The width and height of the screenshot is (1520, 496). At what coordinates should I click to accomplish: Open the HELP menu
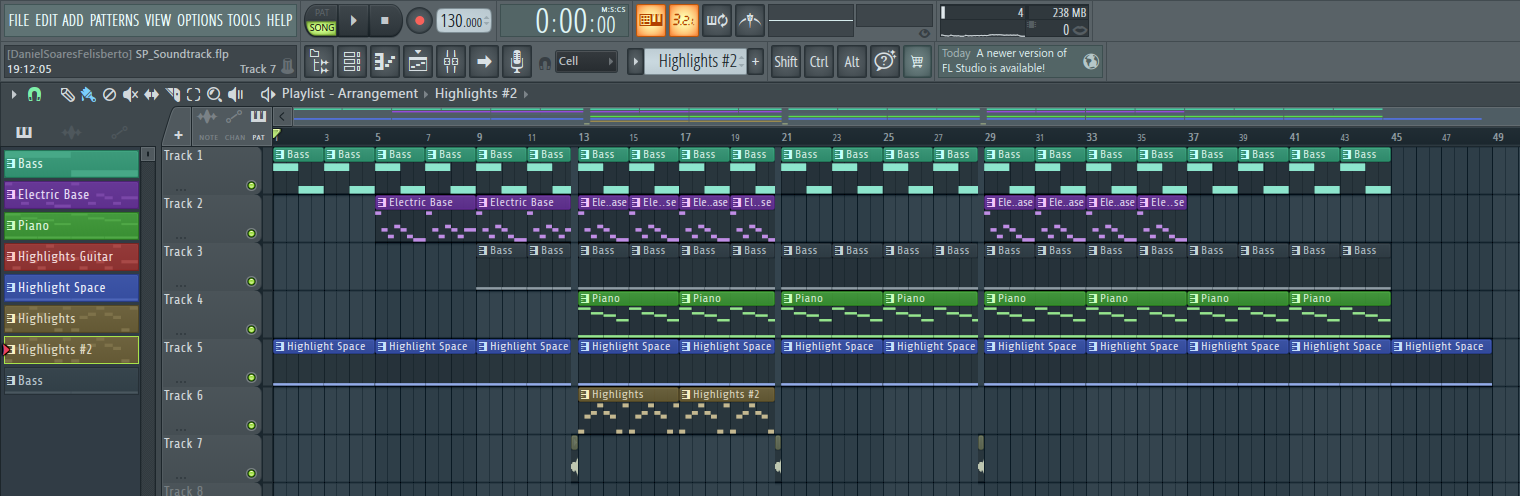279,20
